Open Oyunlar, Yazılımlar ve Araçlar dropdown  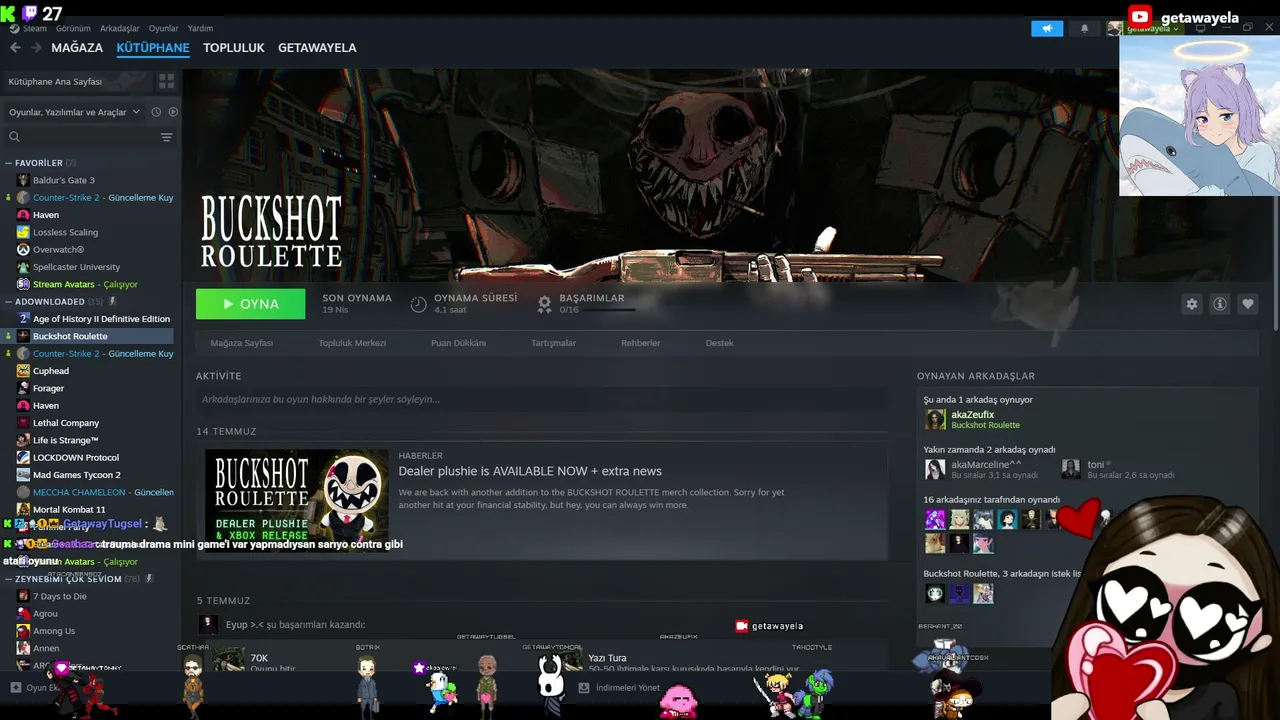(74, 112)
